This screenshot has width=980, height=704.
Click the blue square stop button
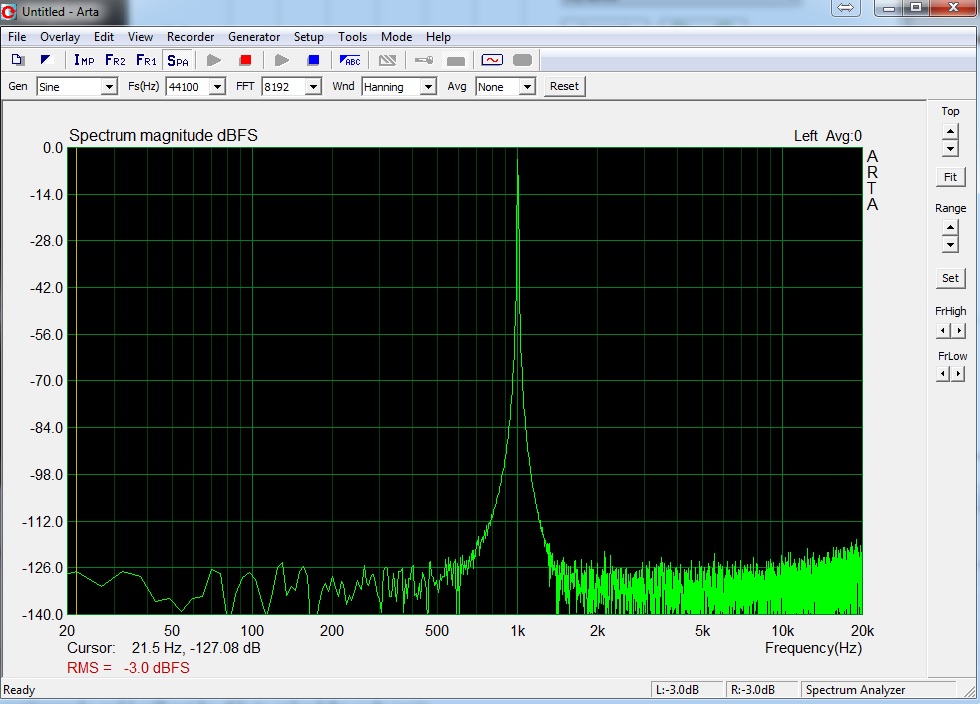click(x=313, y=60)
